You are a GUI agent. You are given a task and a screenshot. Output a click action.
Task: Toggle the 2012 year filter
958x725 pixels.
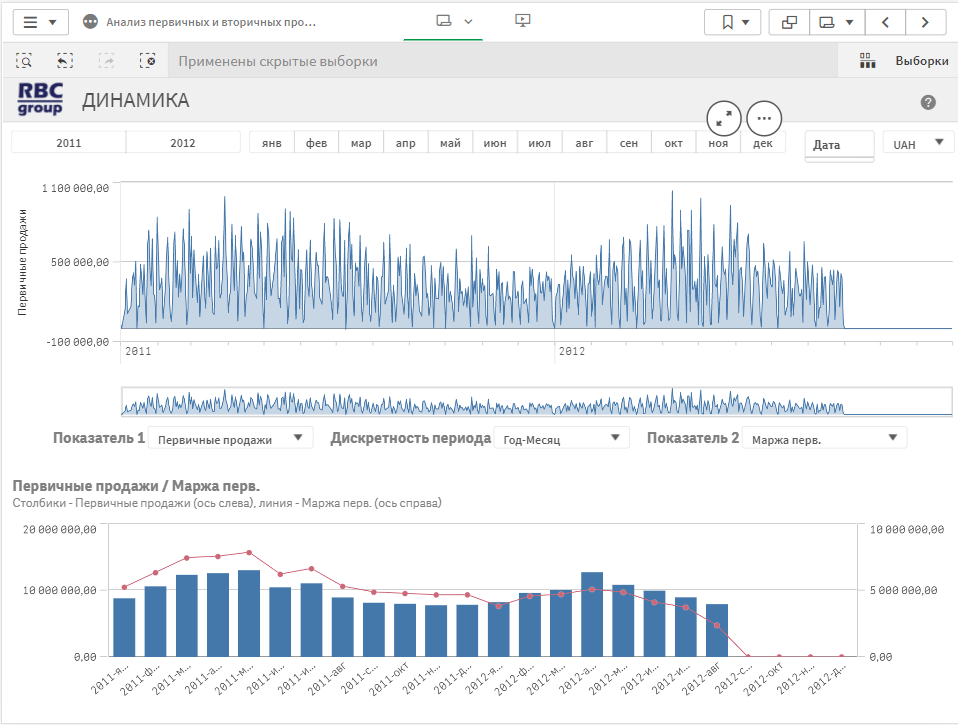(183, 143)
